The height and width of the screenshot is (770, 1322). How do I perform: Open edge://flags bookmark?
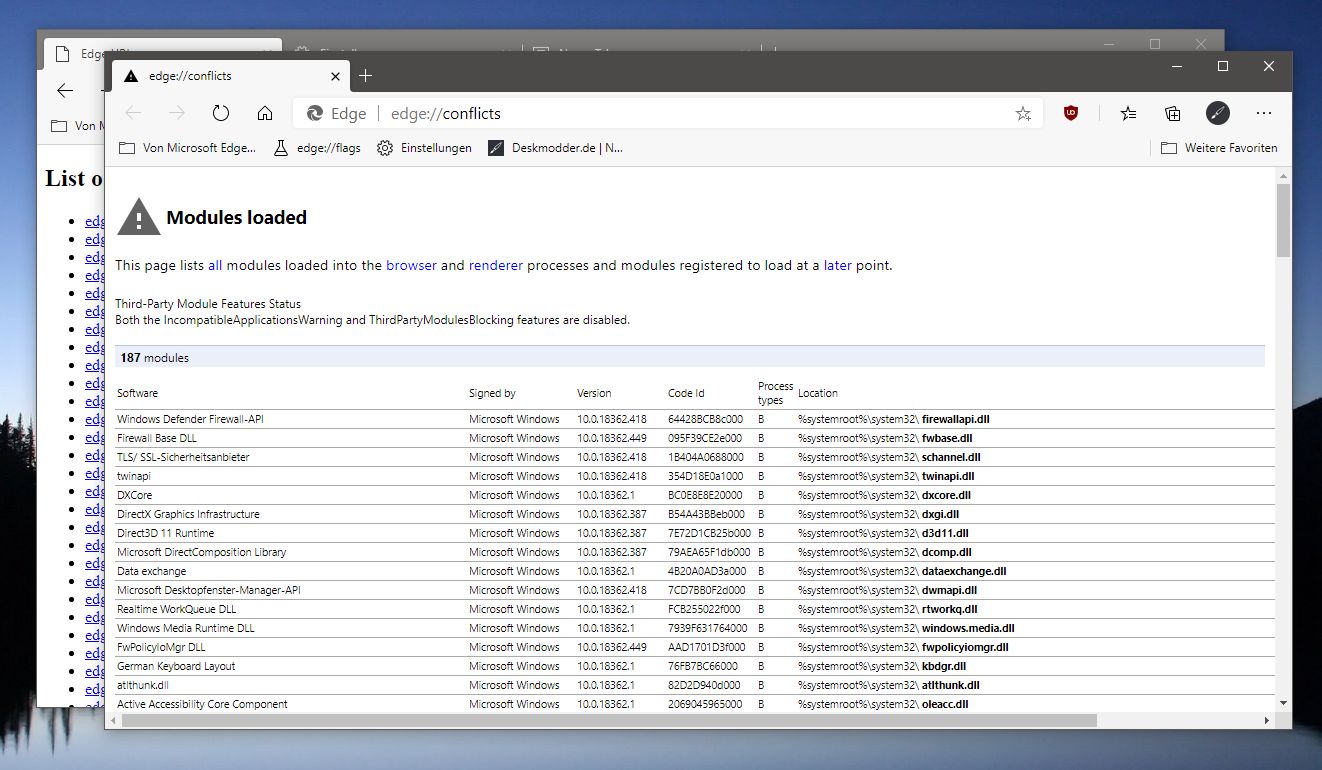click(x=316, y=148)
